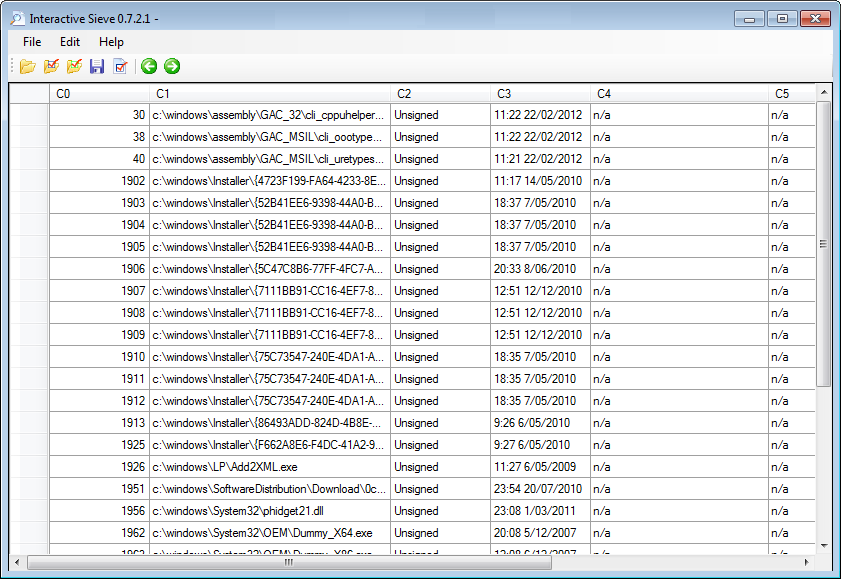Screen dimensions: 841x579
Task: Click the green back arrow icon
Action: [x=149, y=67]
